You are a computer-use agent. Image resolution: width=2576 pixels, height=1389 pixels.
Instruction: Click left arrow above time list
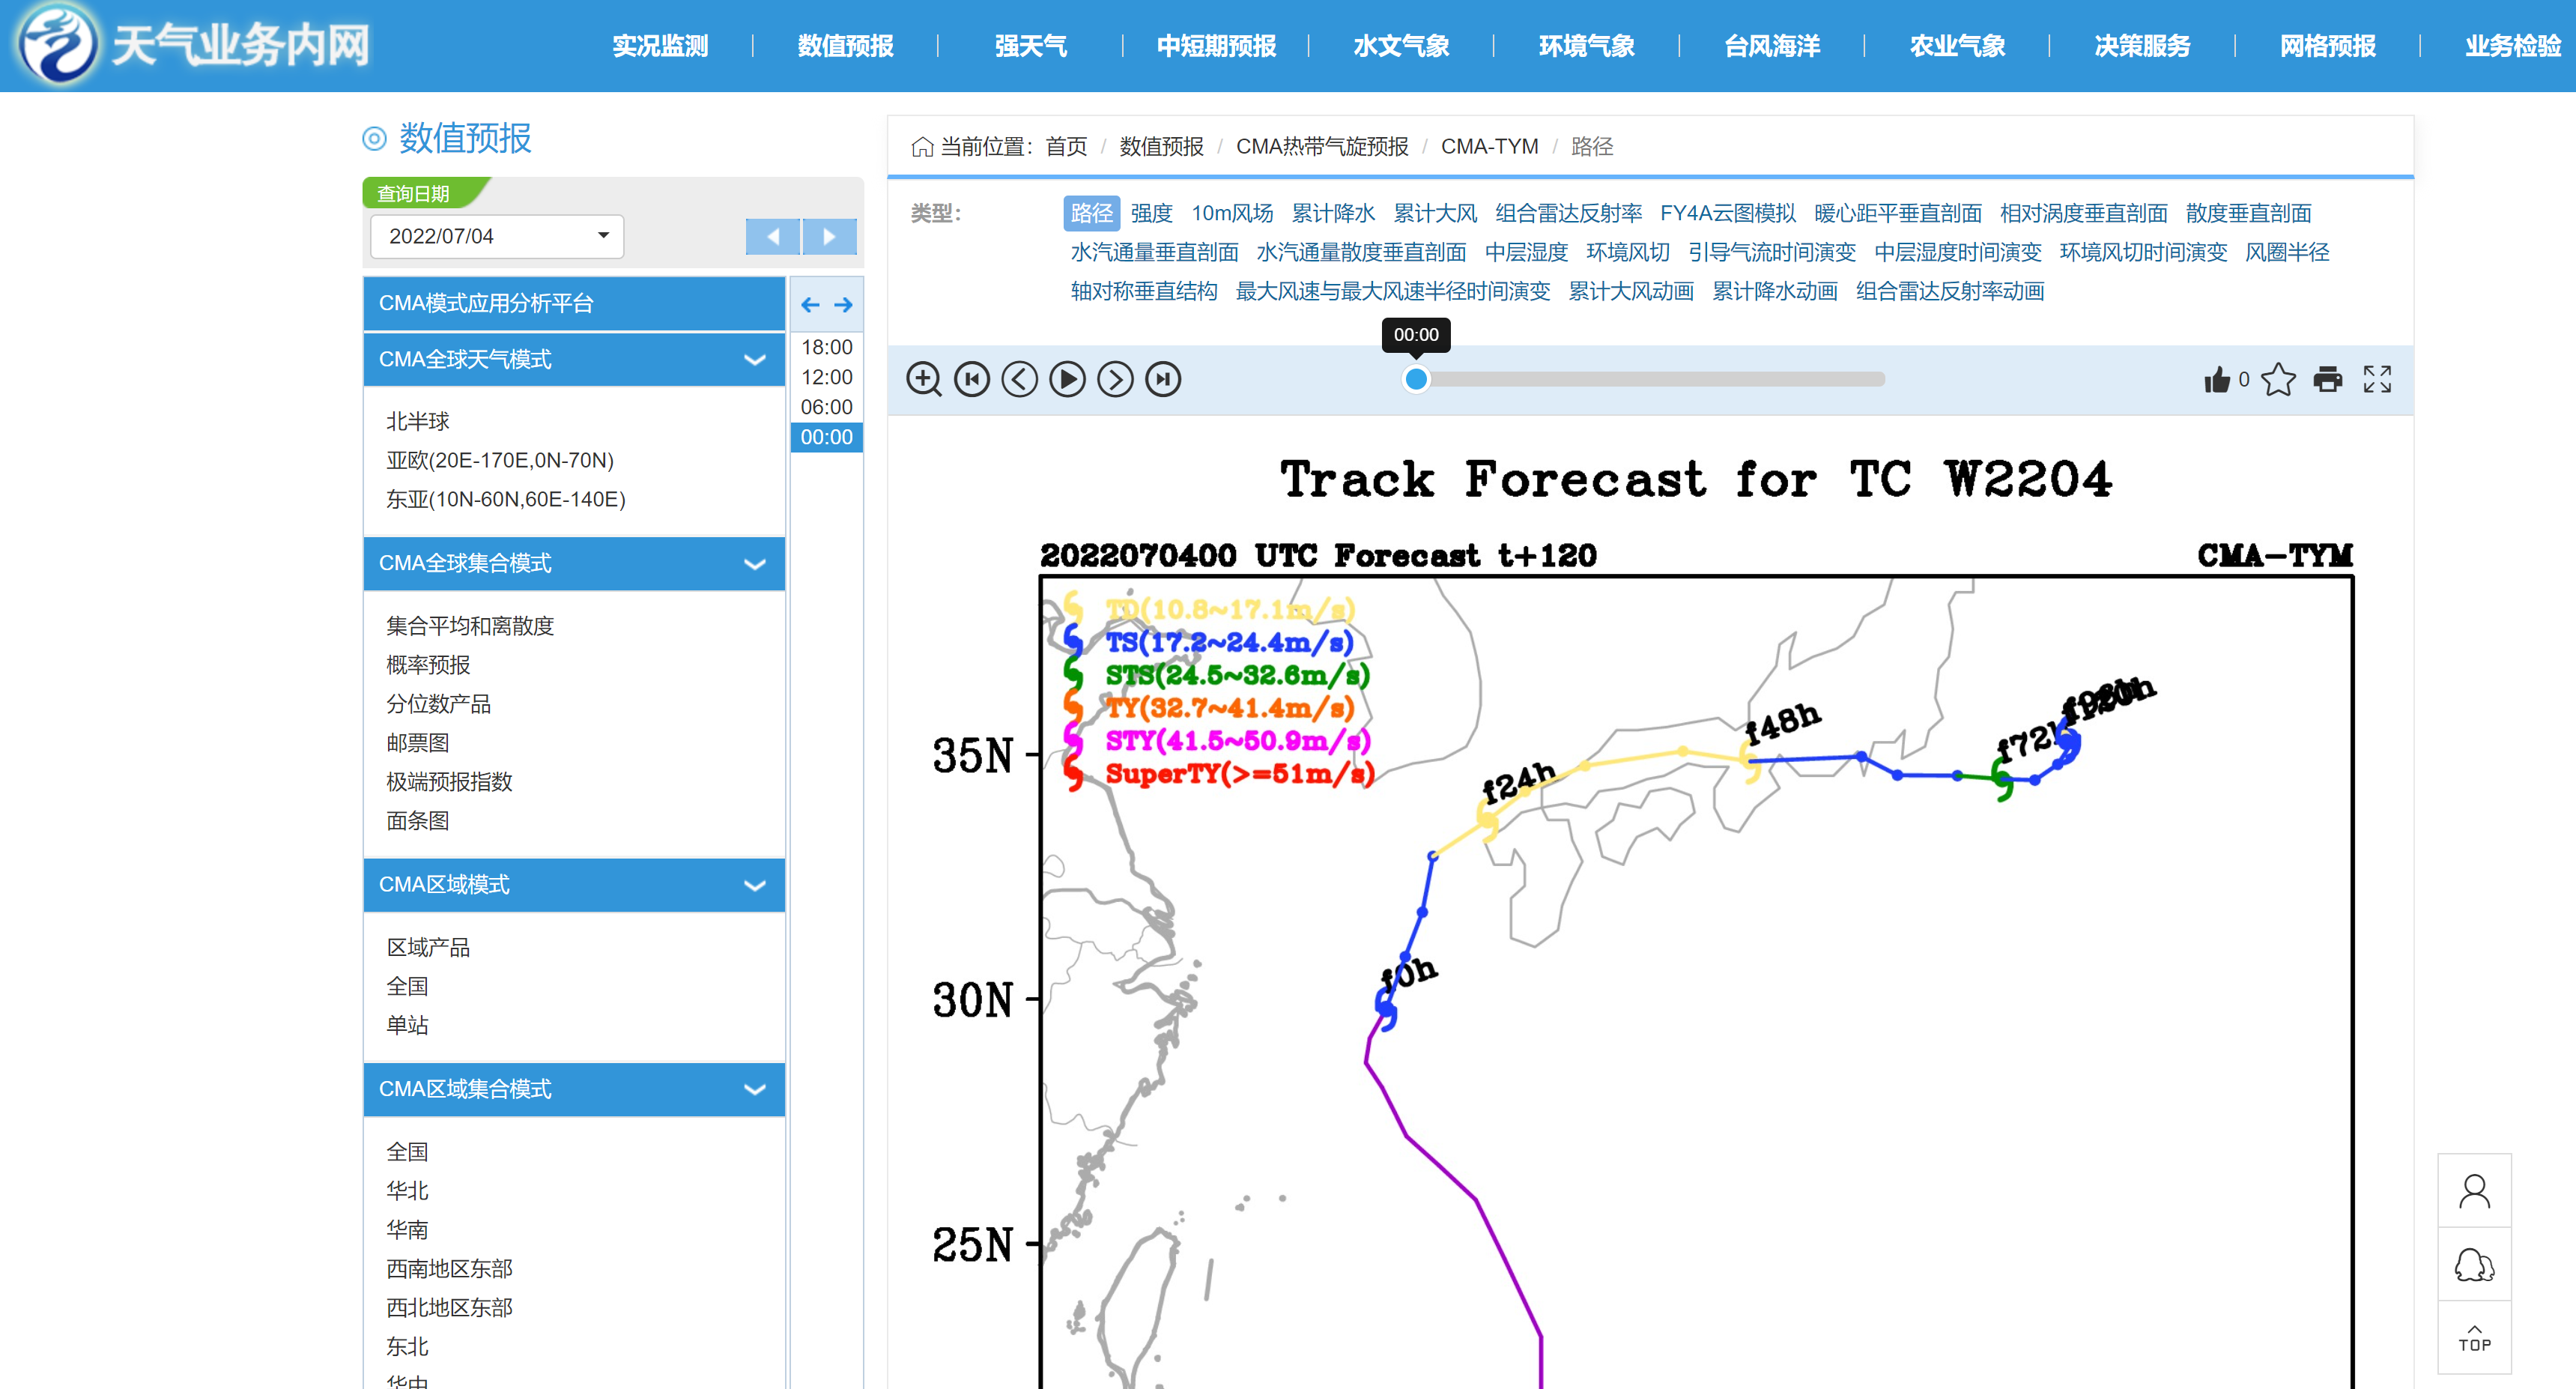click(810, 305)
